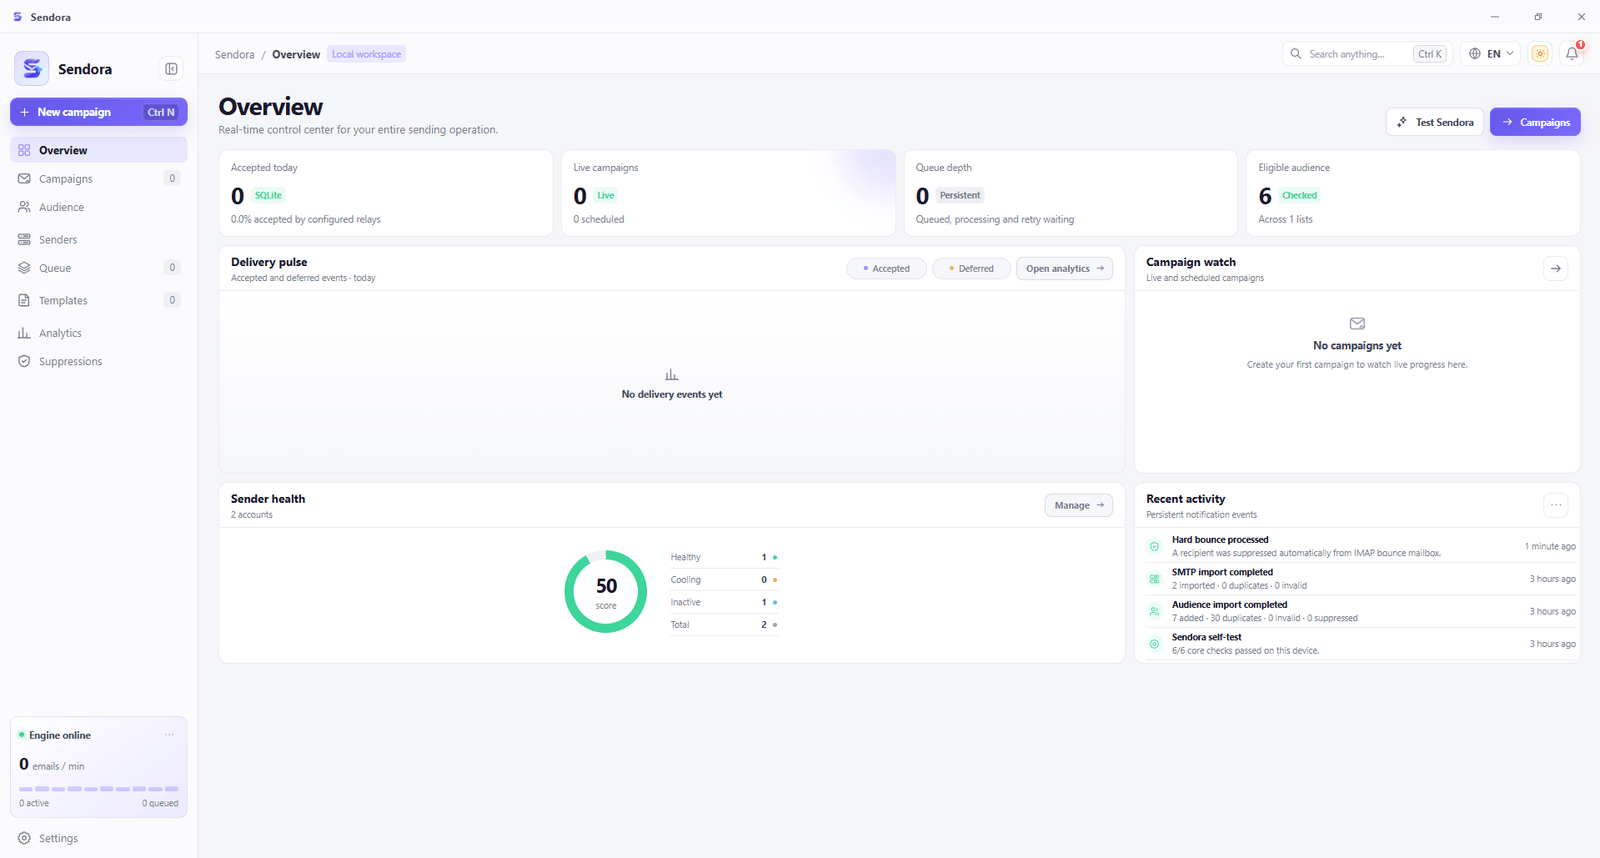Close the Sendora window

(x=1581, y=17)
